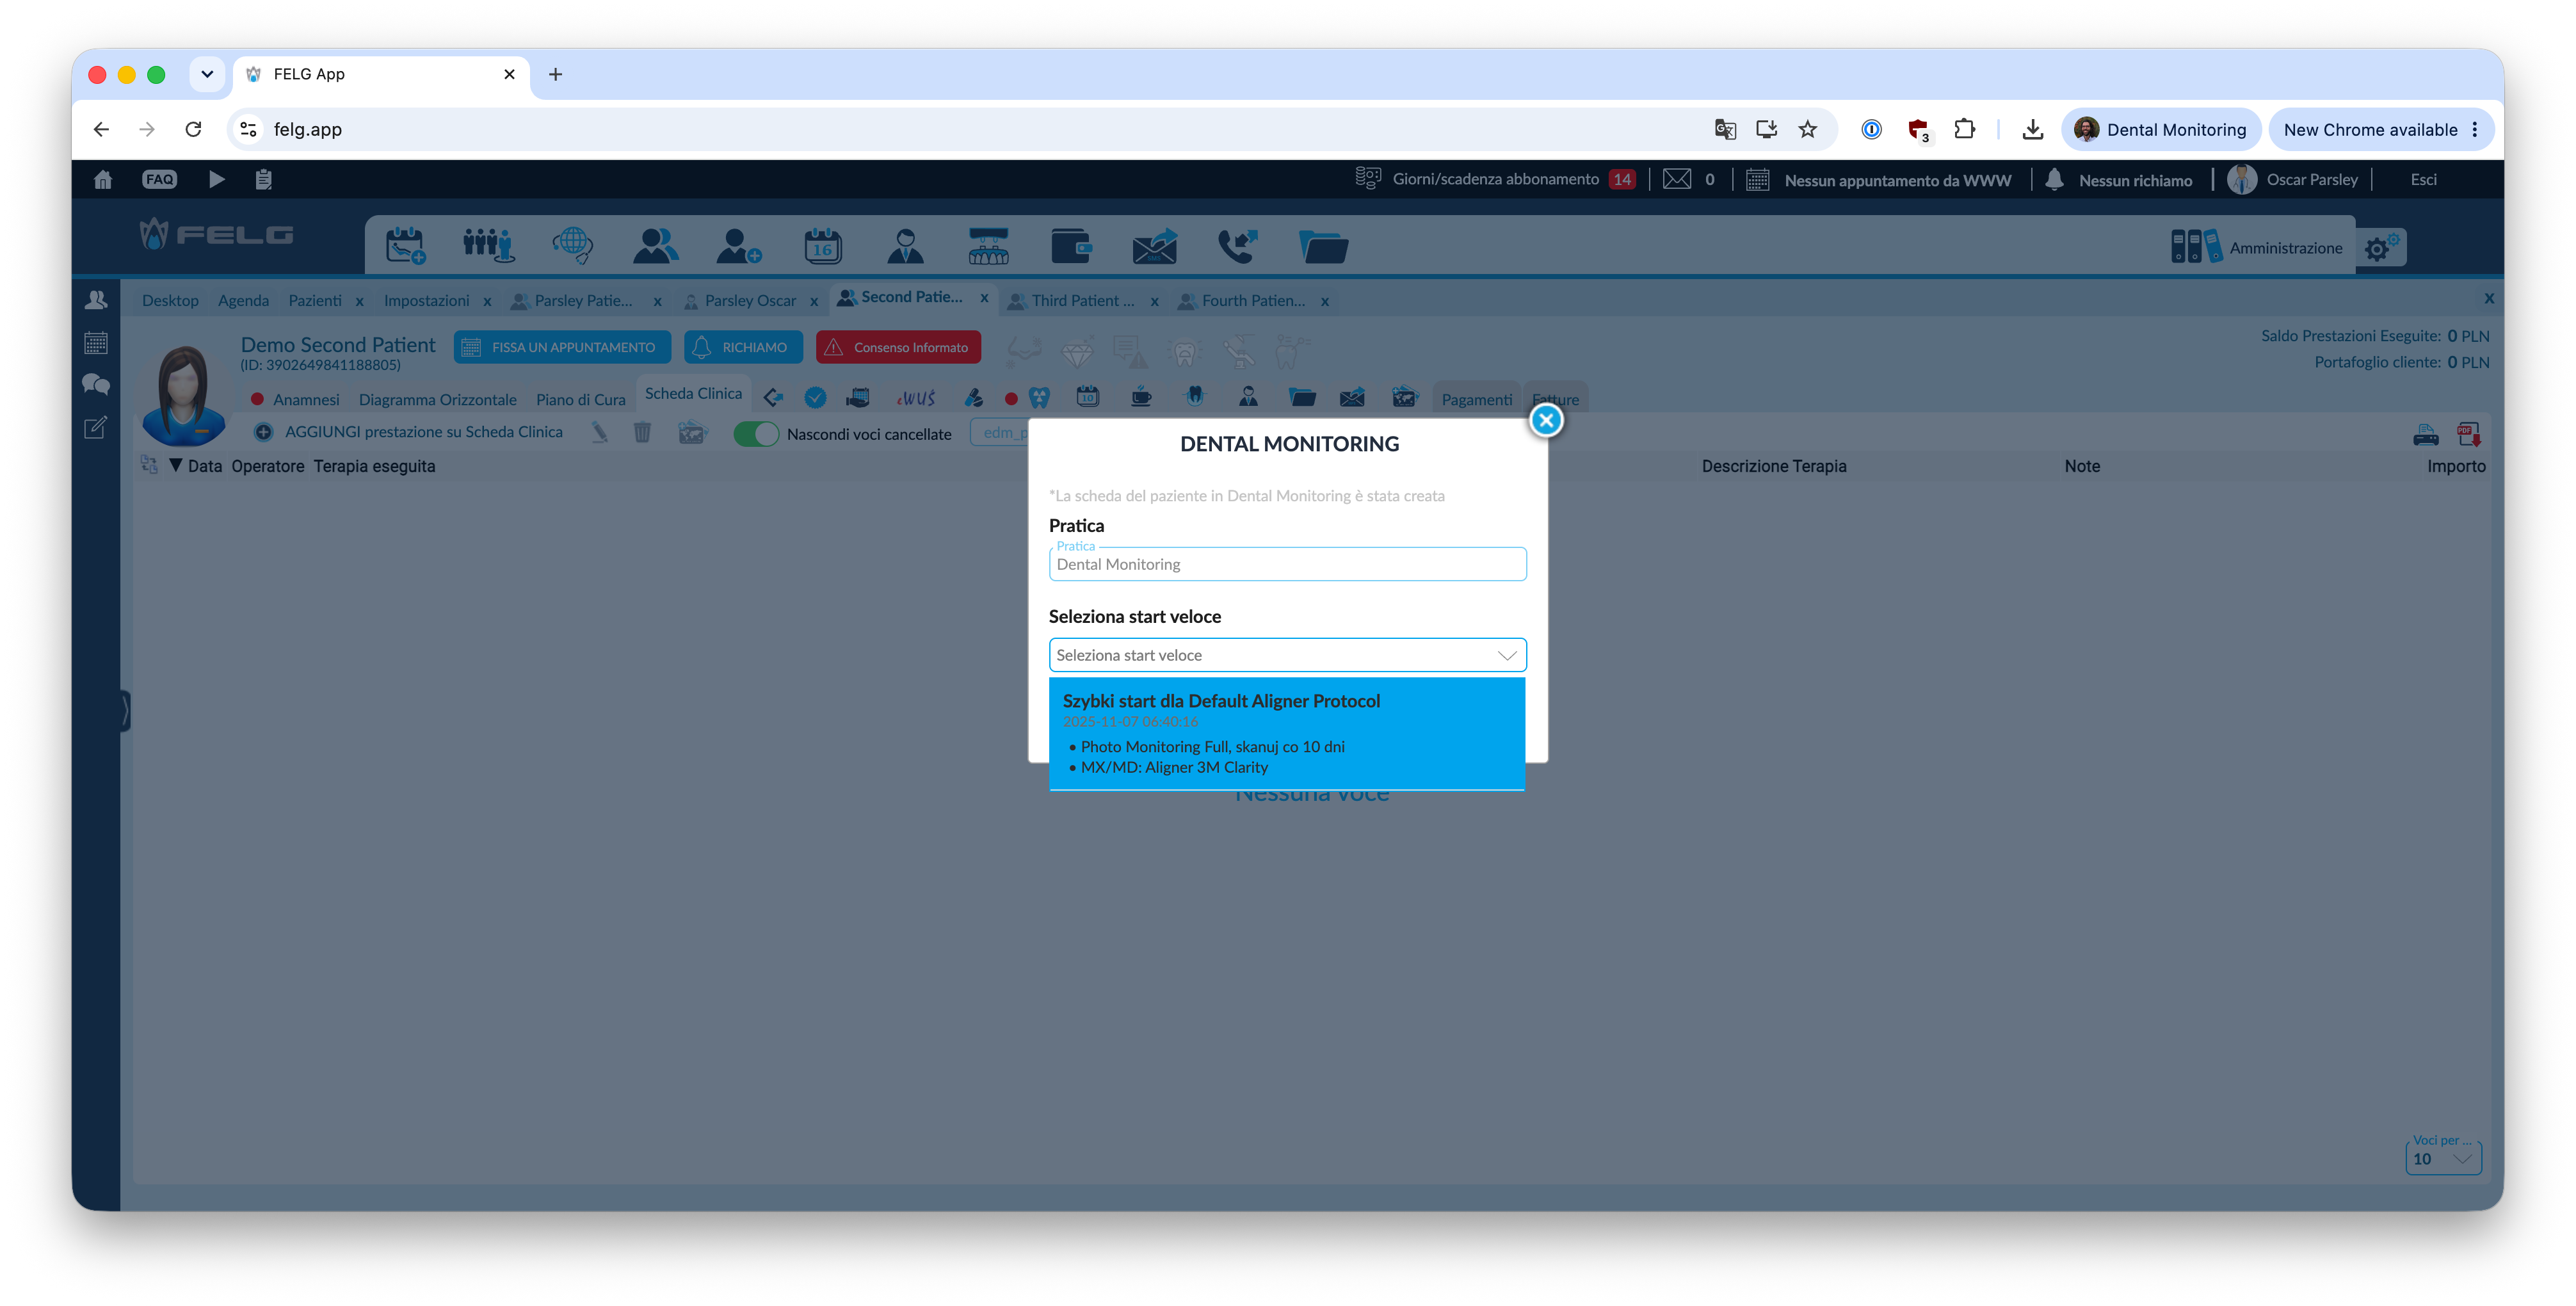
Task: Open new appointment calendar icon in main toolbar
Action: (405, 245)
